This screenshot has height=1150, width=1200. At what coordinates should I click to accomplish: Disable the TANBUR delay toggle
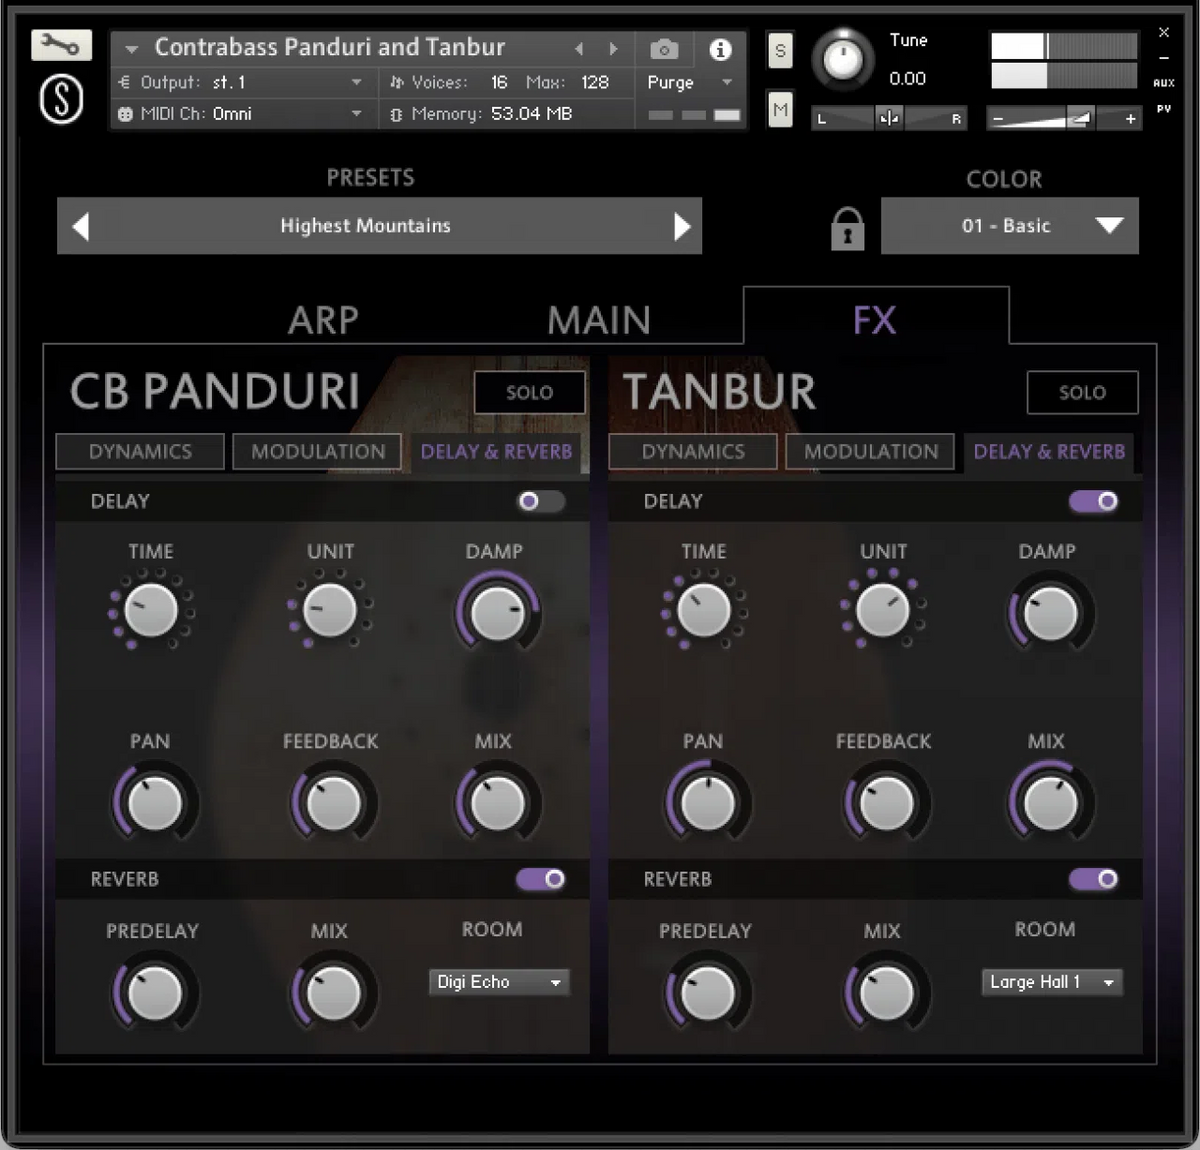click(x=1093, y=502)
